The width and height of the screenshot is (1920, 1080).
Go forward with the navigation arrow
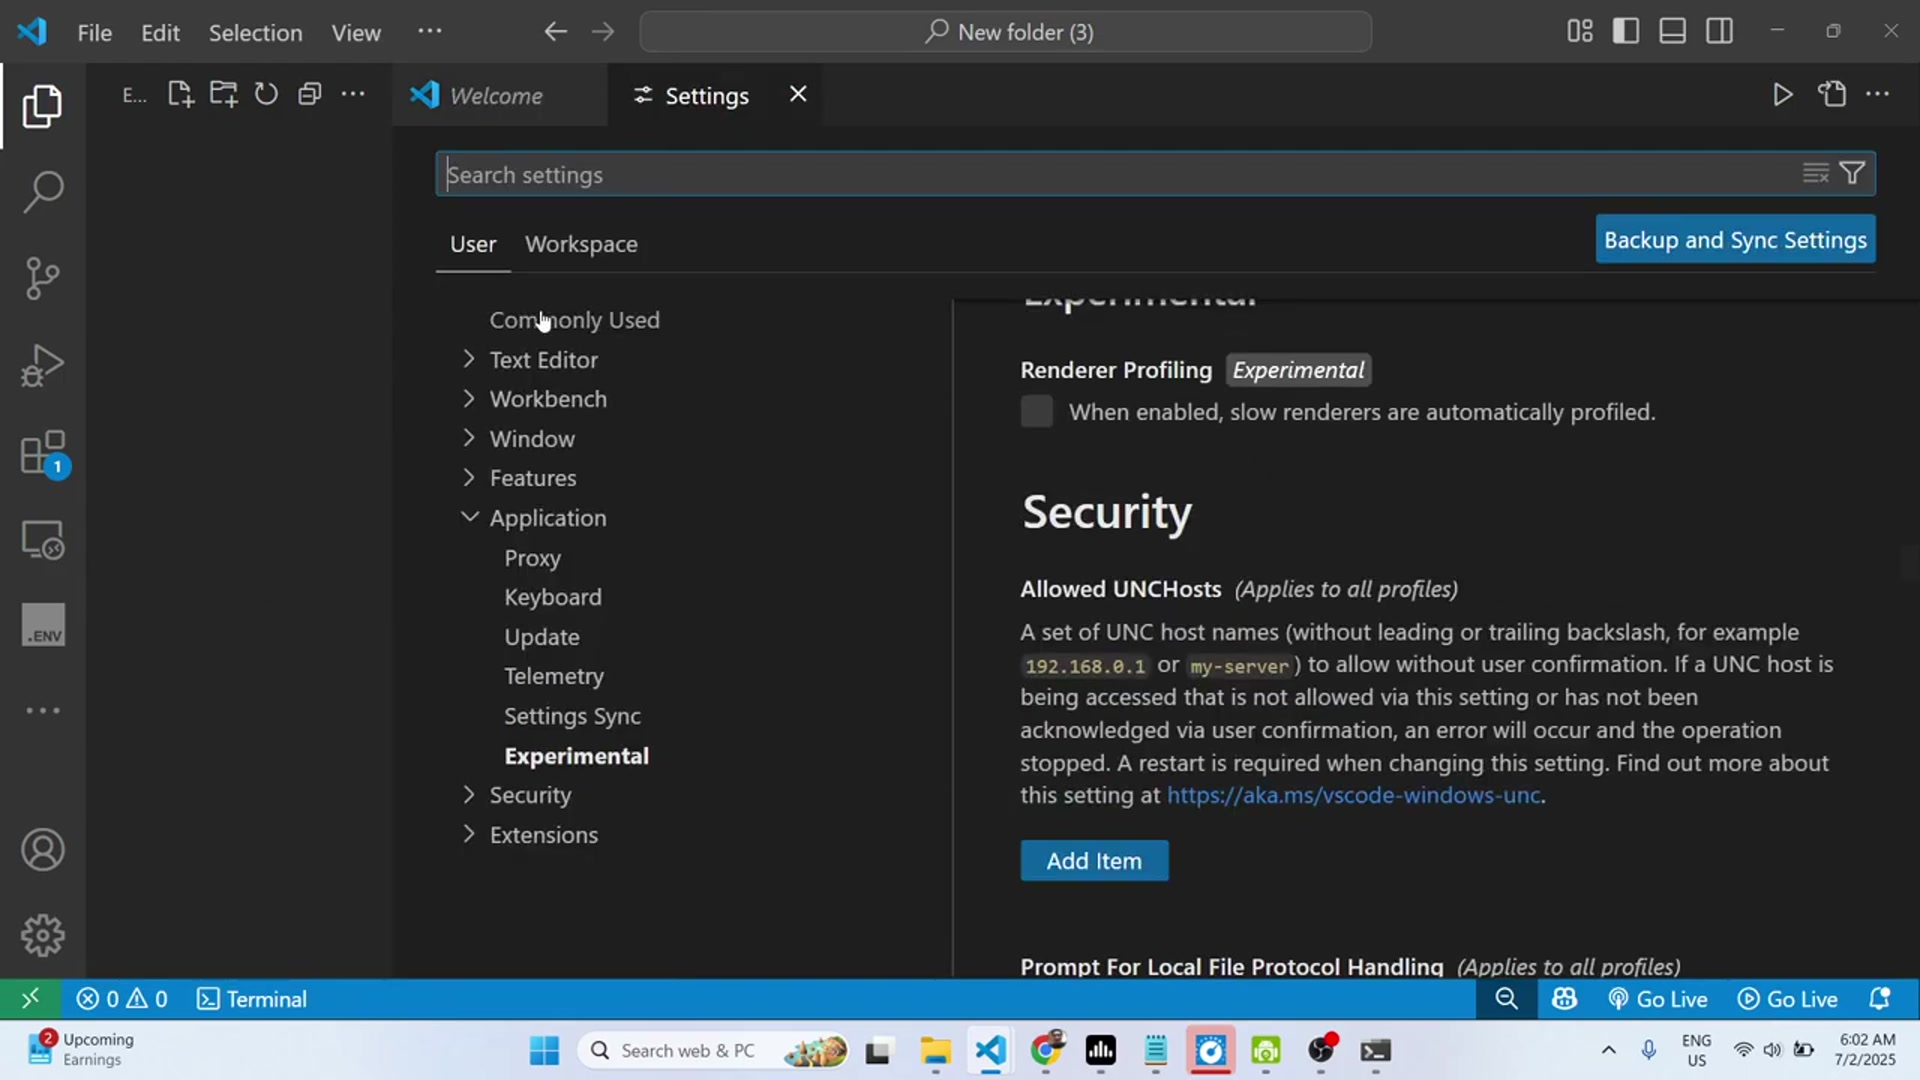tap(603, 32)
